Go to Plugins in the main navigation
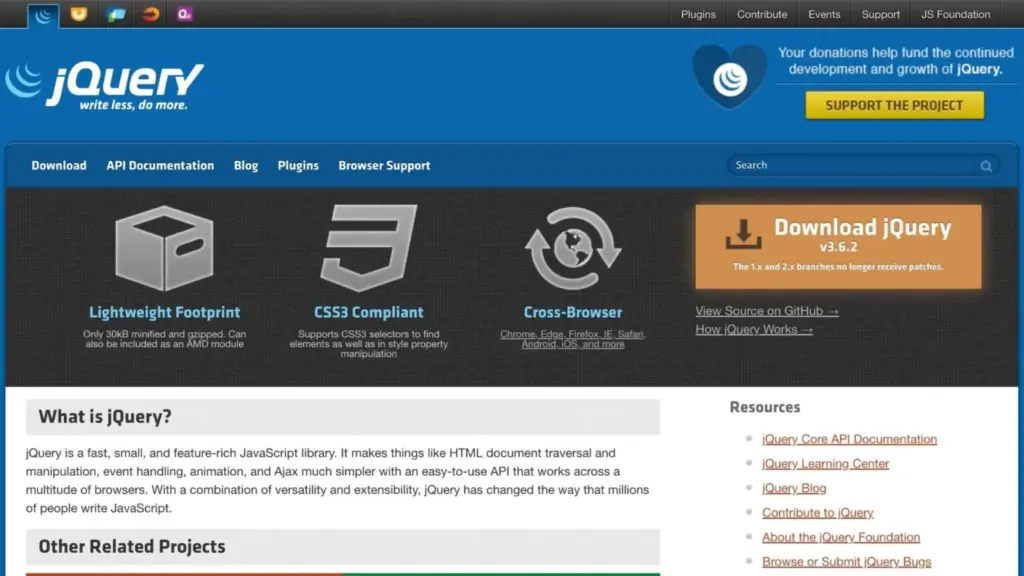Image resolution: width=1024 pixels, height=576 pixels. tap(298, 166)
